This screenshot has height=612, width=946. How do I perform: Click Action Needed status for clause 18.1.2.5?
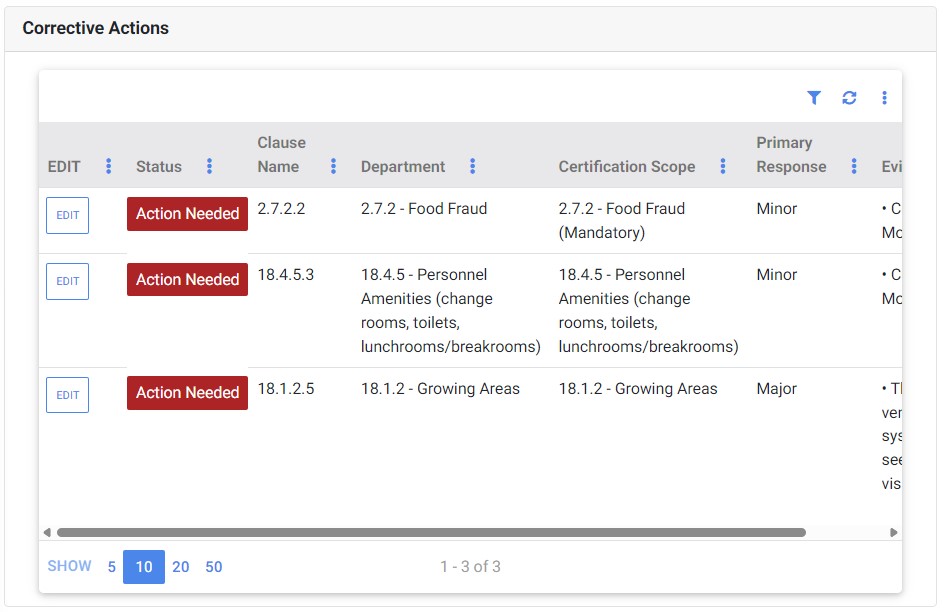(187, 393)
